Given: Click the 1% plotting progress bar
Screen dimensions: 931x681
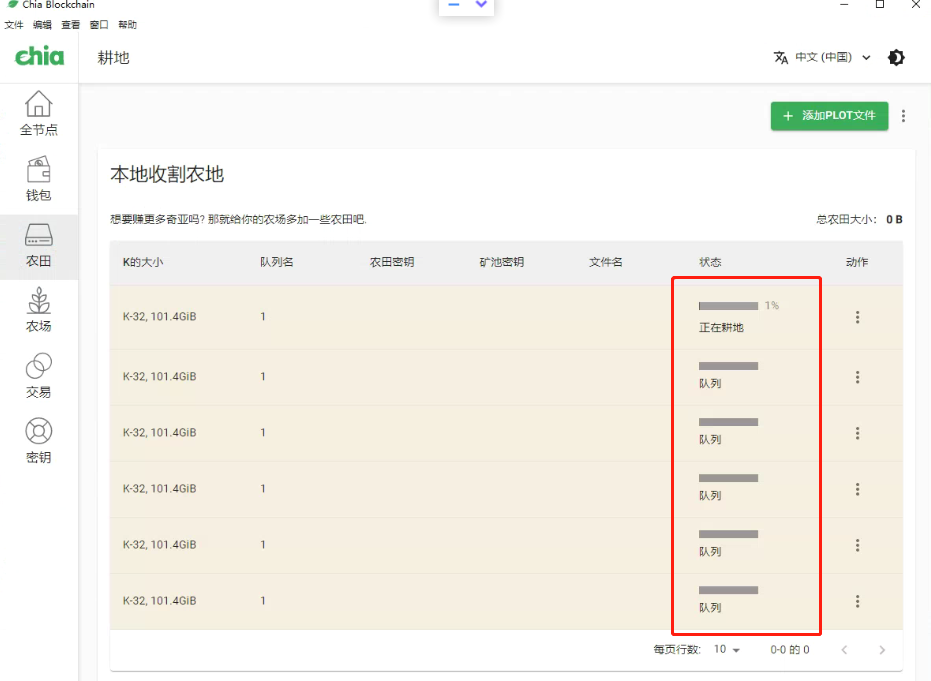Looking at the screenshot, I should 729,306.
